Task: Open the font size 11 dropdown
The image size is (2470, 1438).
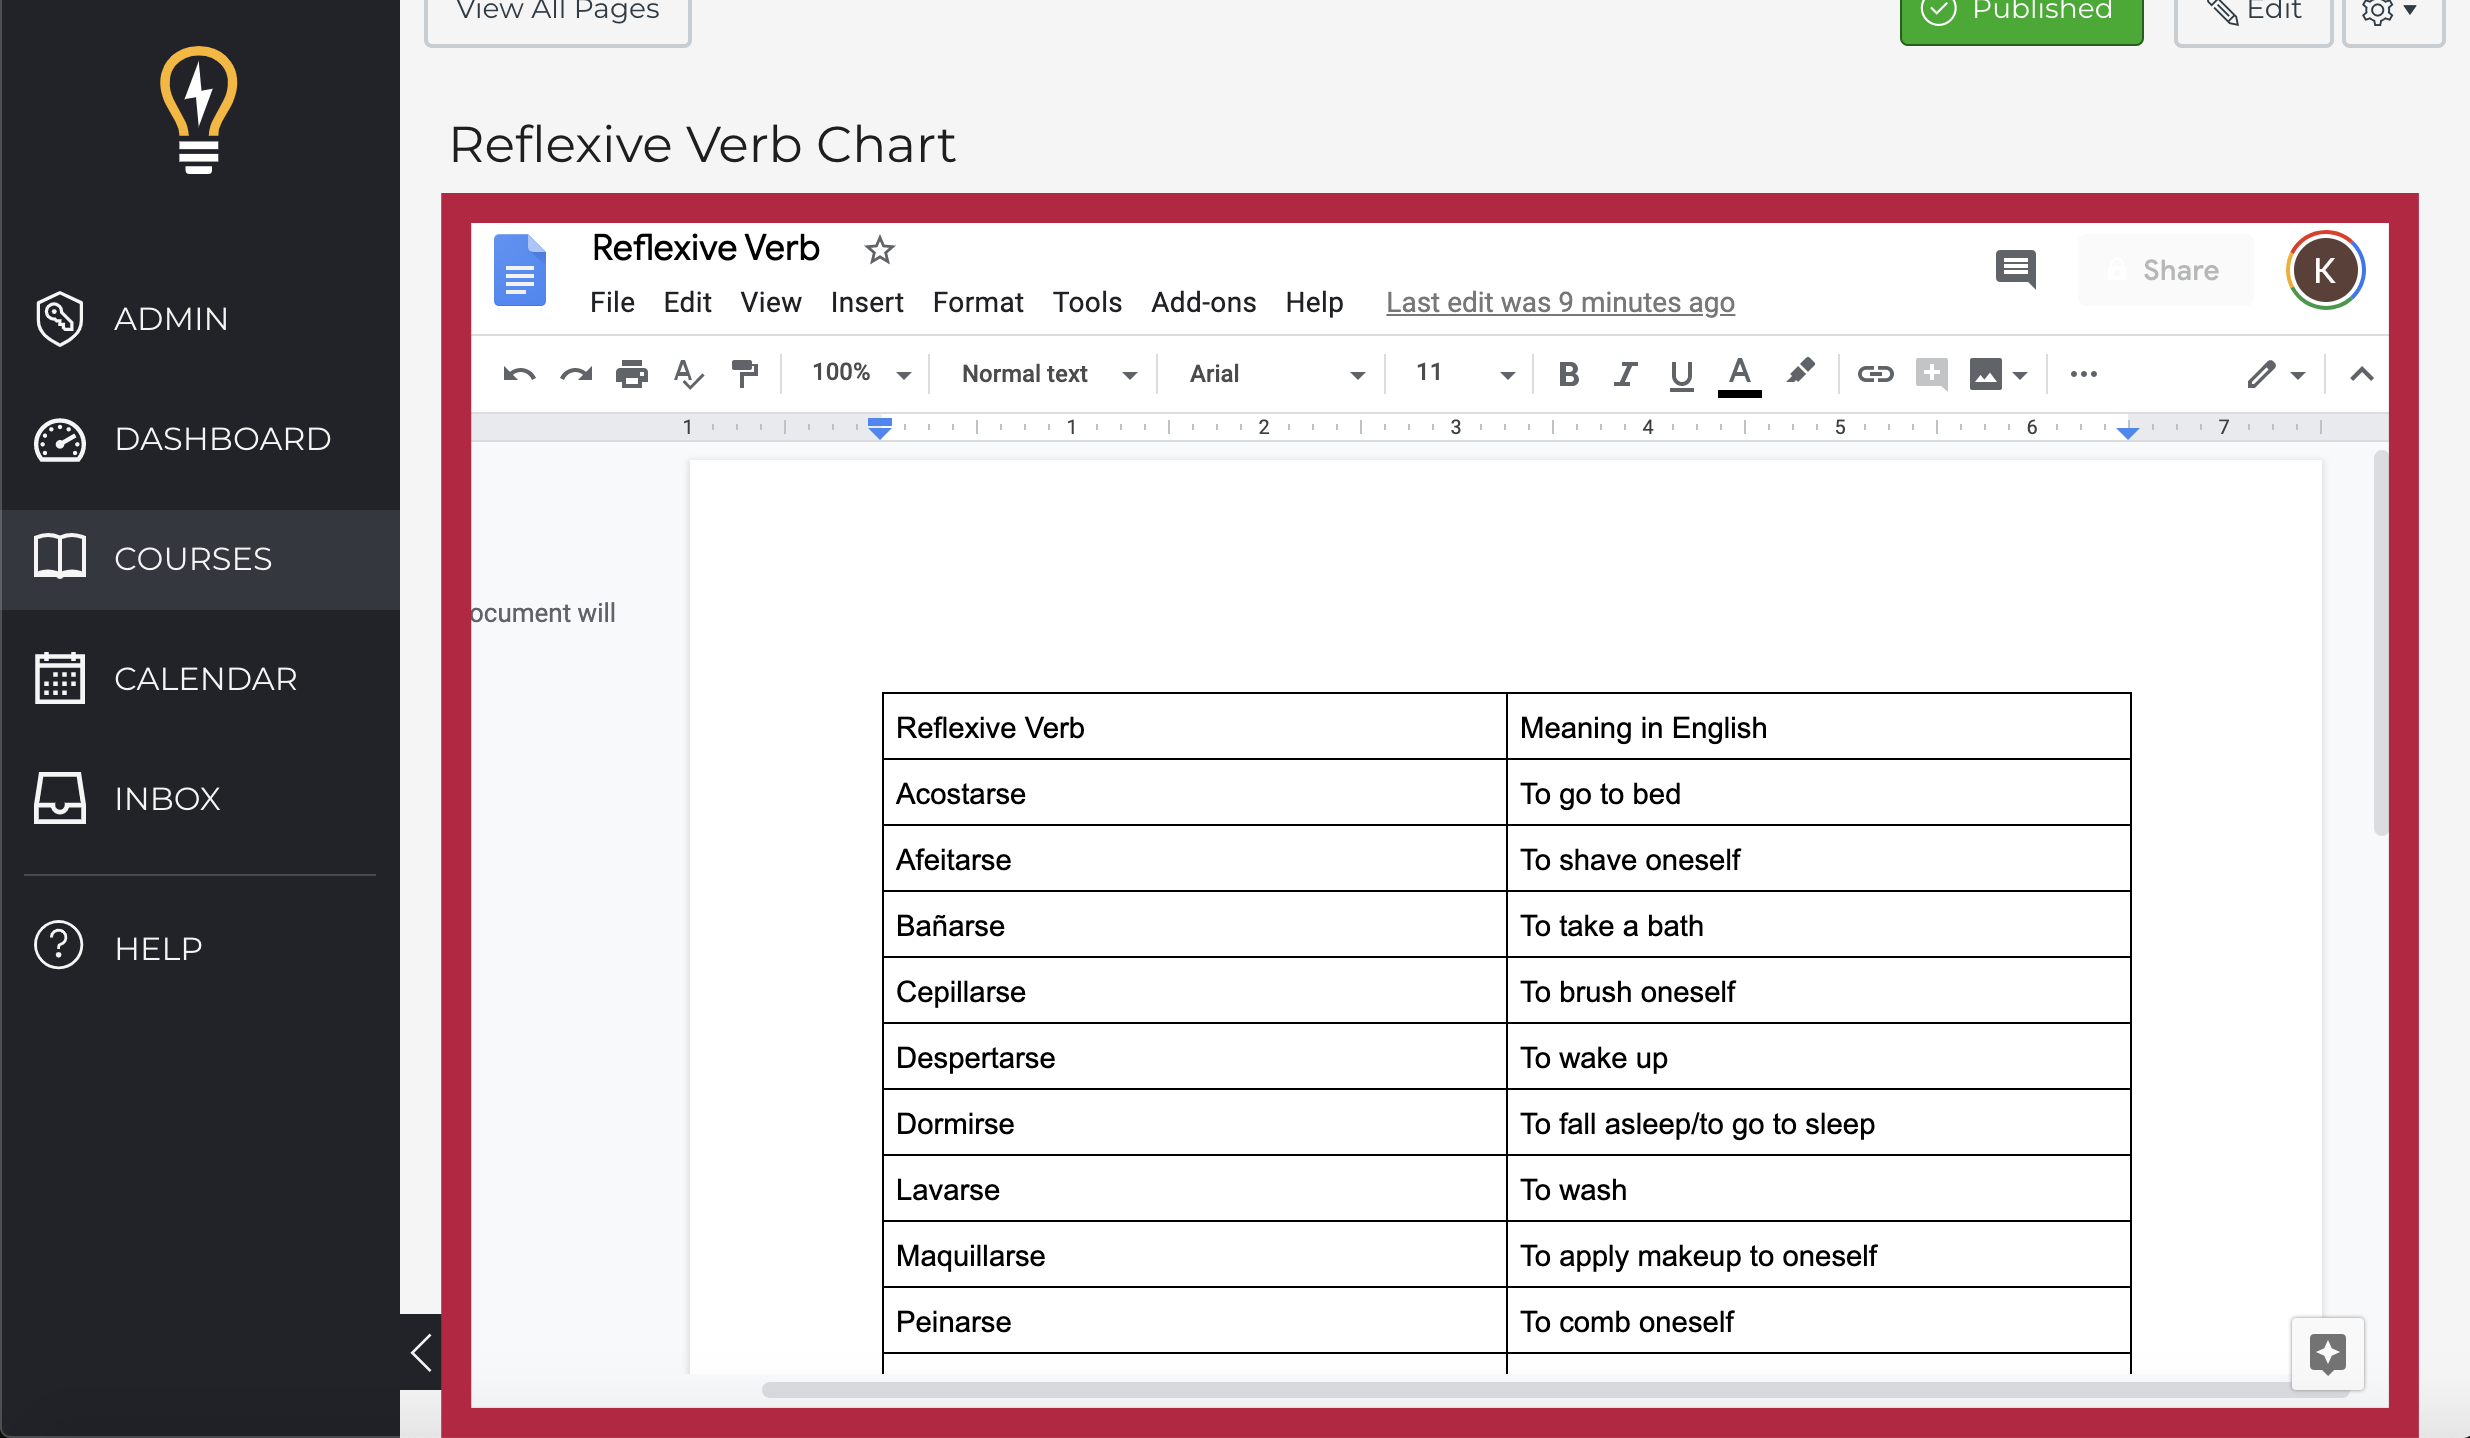Action: [1465, 374]
